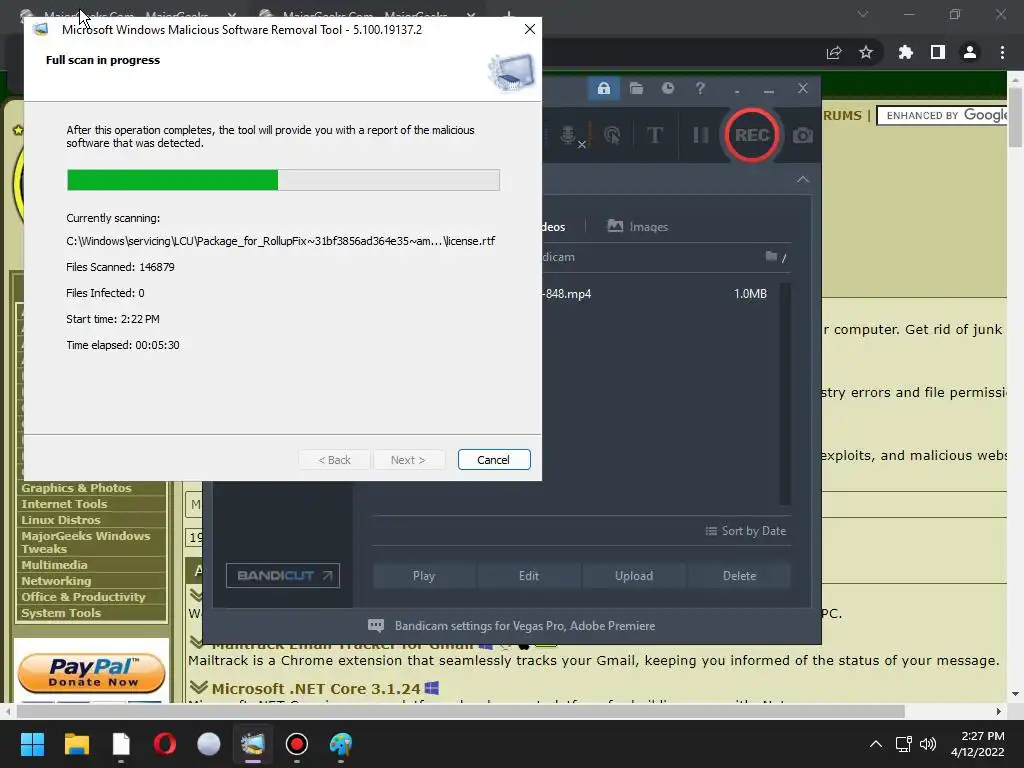Open tab search dropdown chevron in browser
Screen dimensions: 1024x768
[863, 14]
